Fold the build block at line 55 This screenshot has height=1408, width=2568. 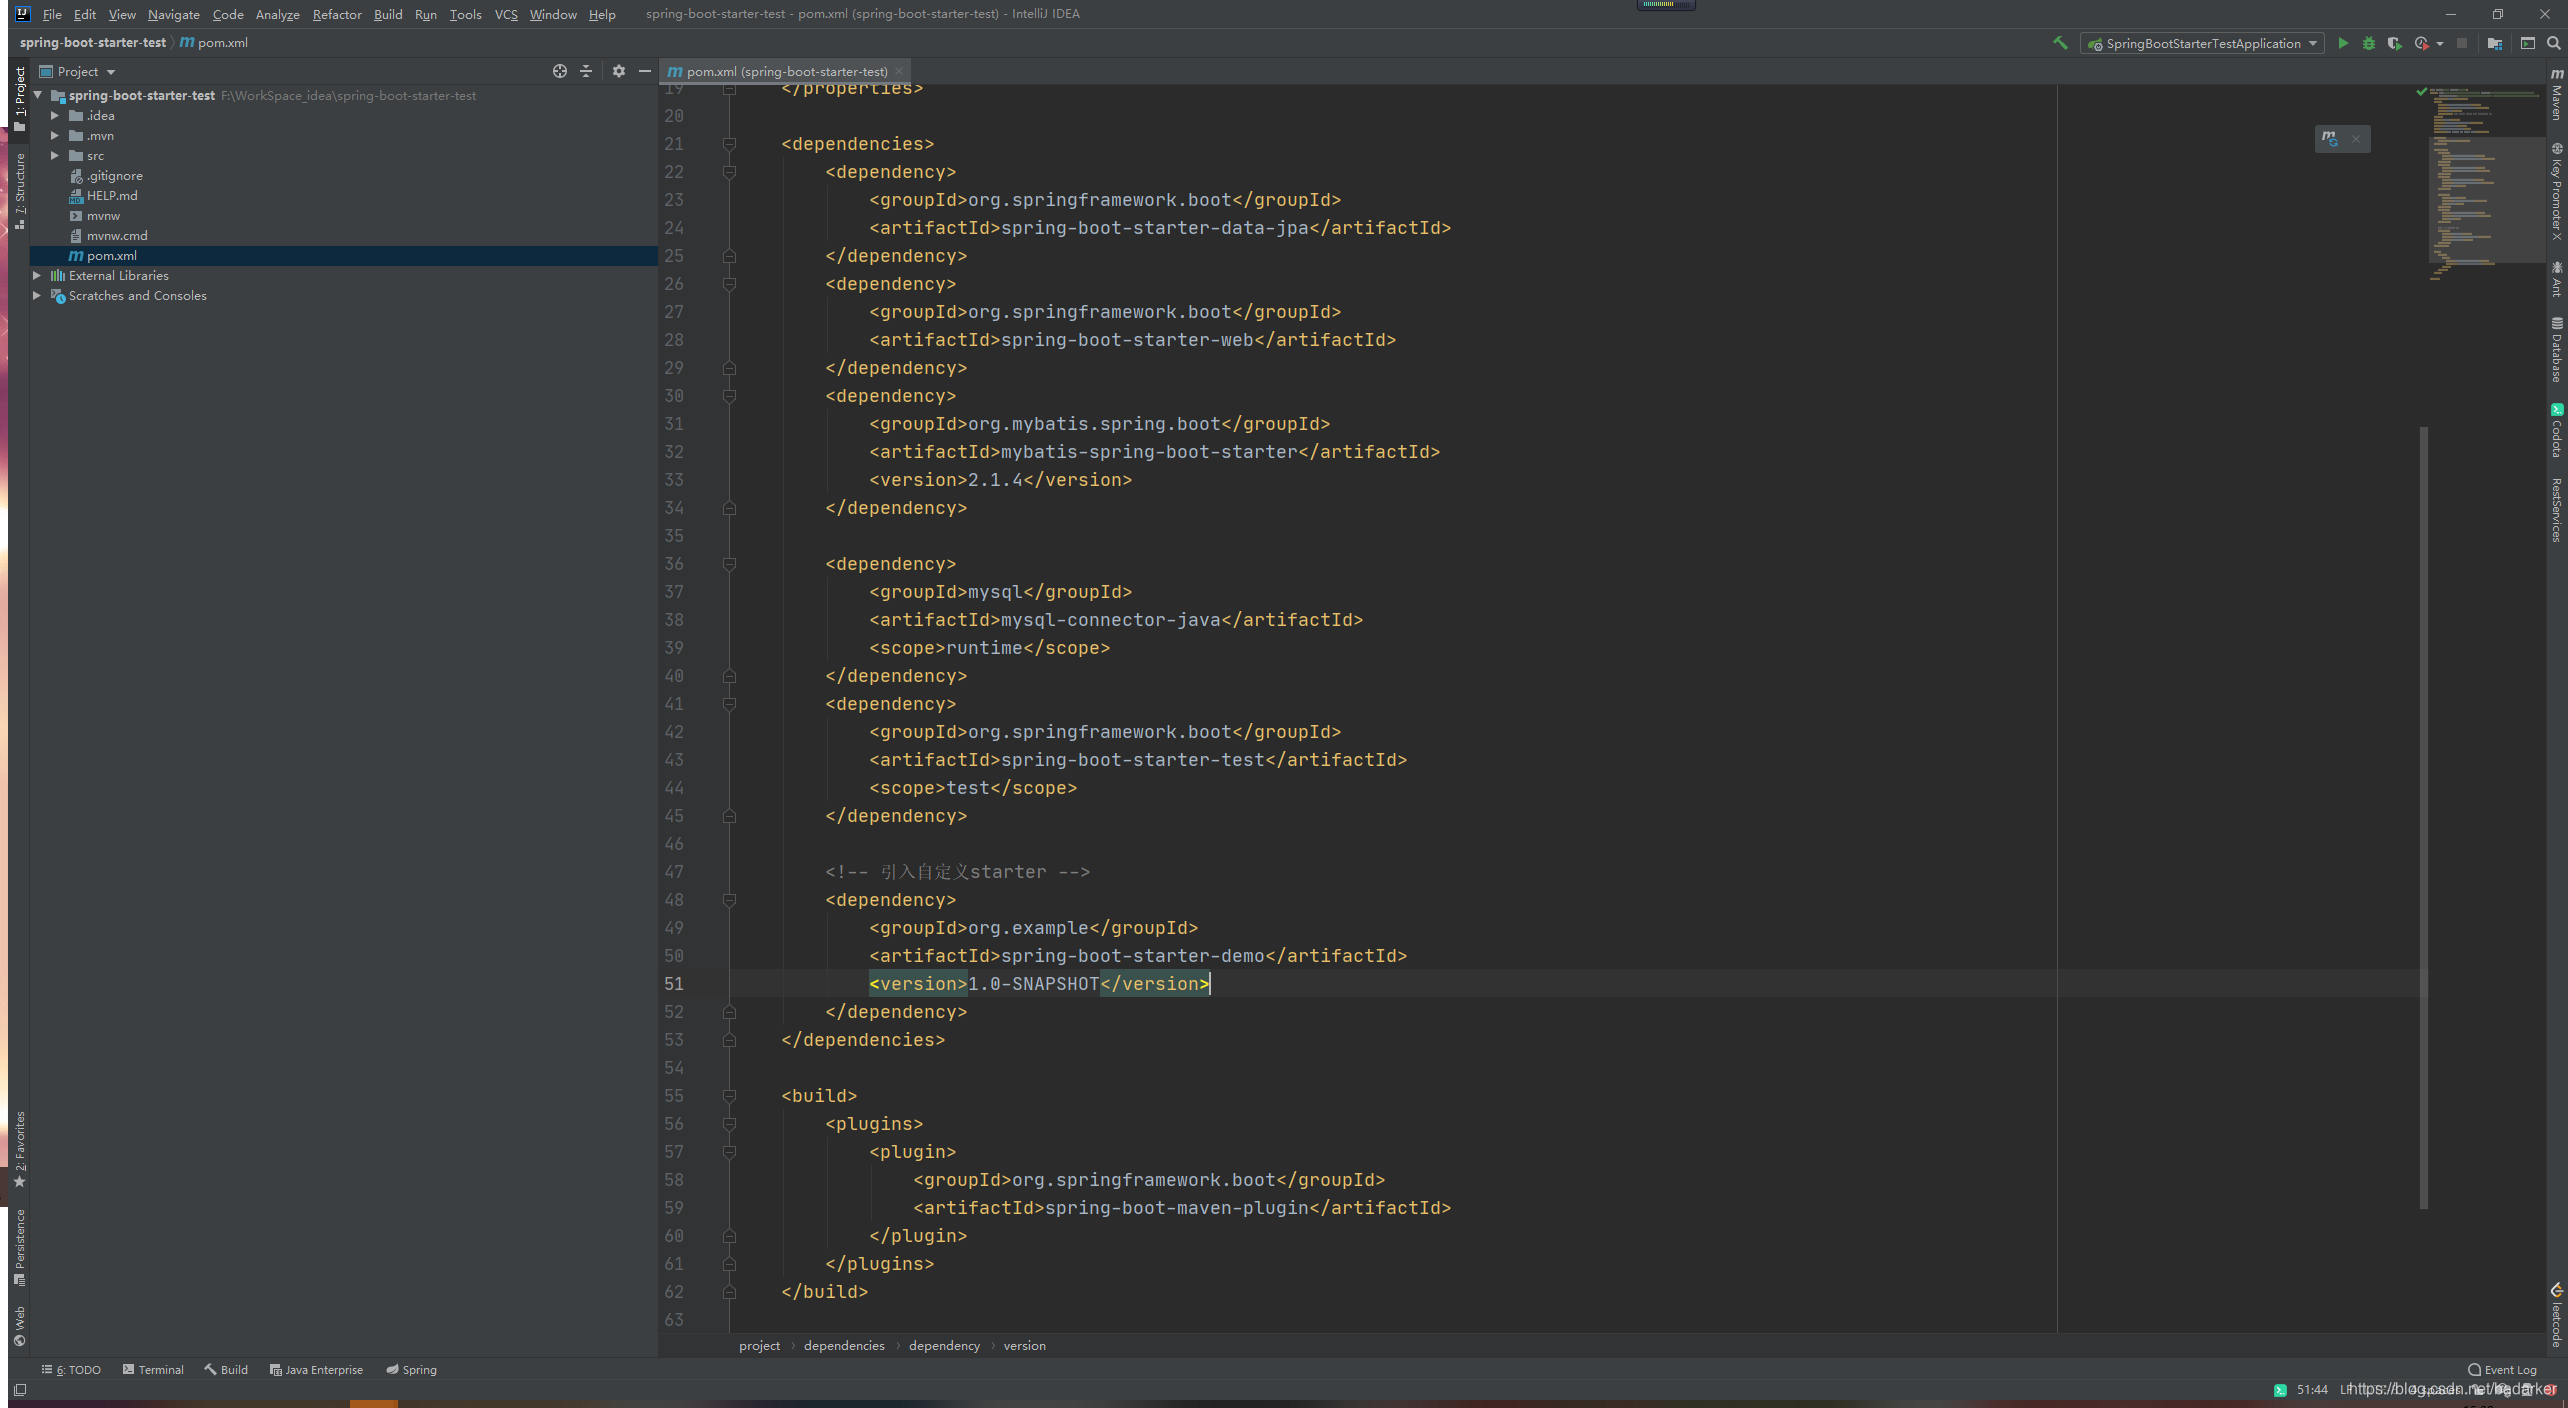click(x=729, y=1096)
